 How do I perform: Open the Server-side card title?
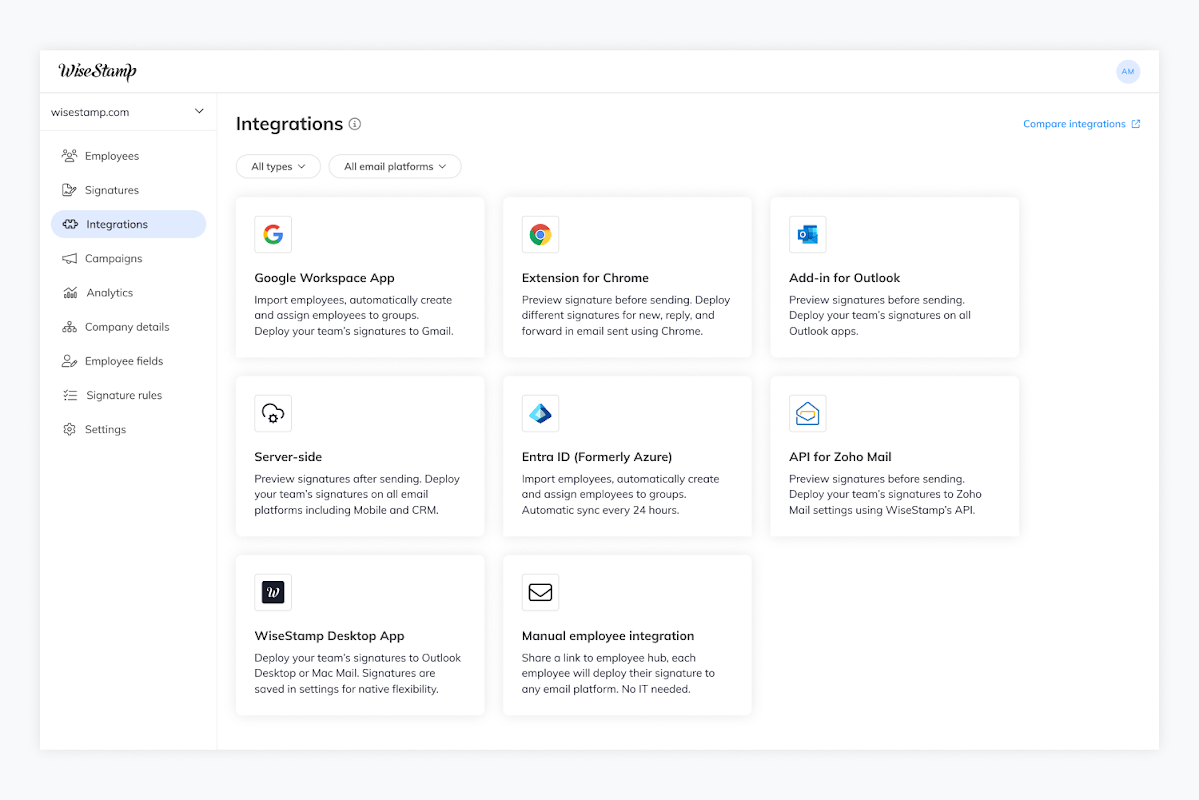288,457
